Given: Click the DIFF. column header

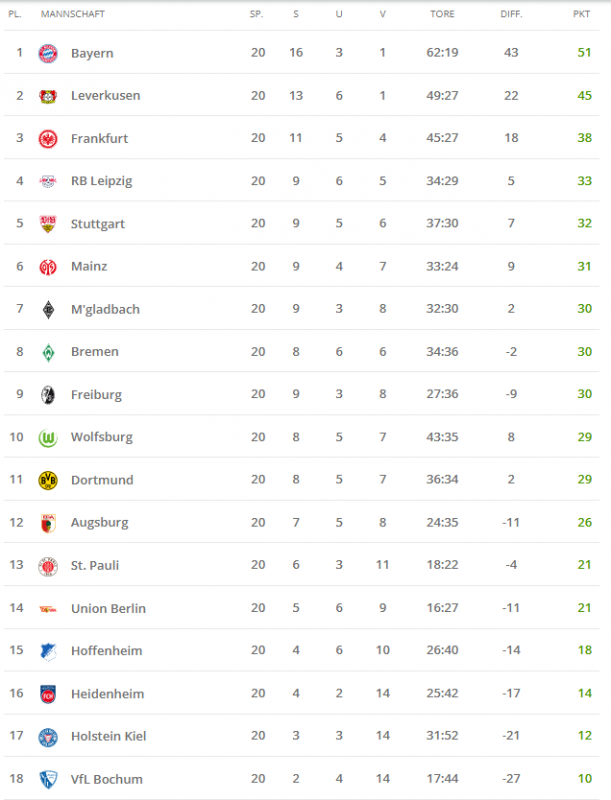Looking at the screenshot, I should [x=511, y=14].
